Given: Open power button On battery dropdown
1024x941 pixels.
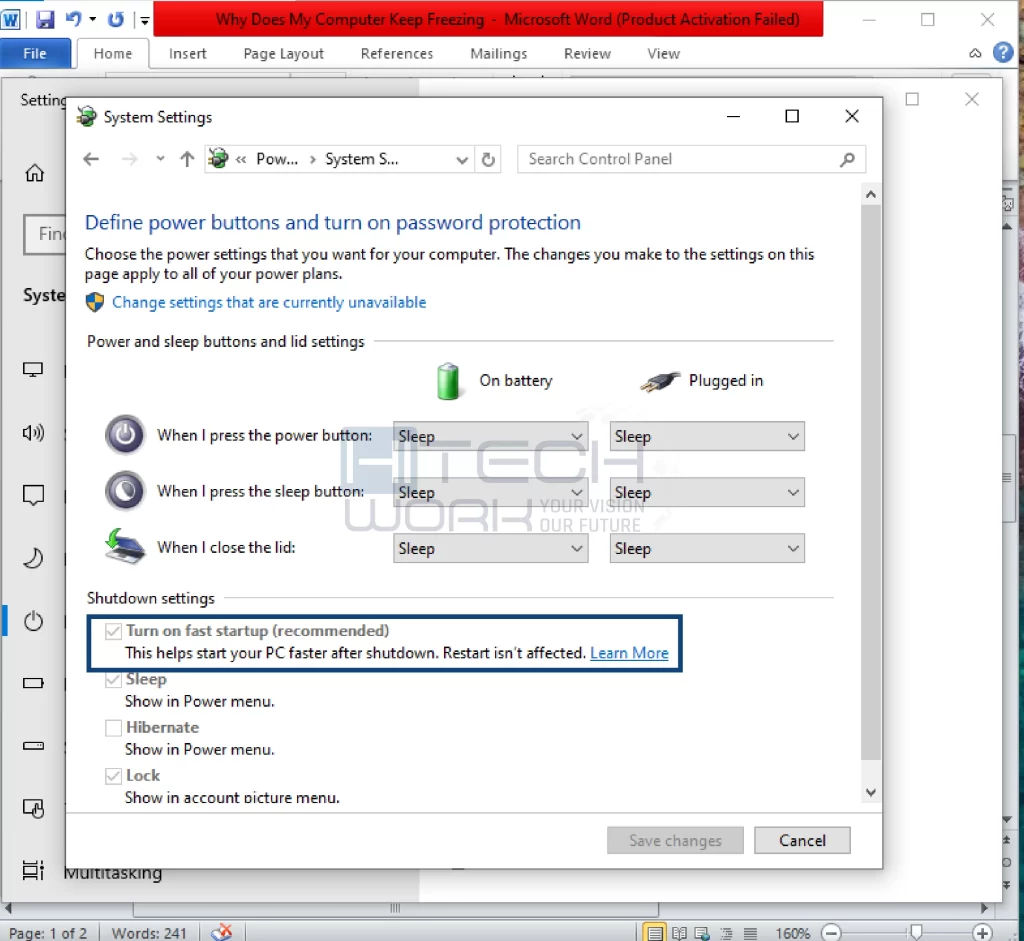Looking at the screenshot, I should coord(490,436).
